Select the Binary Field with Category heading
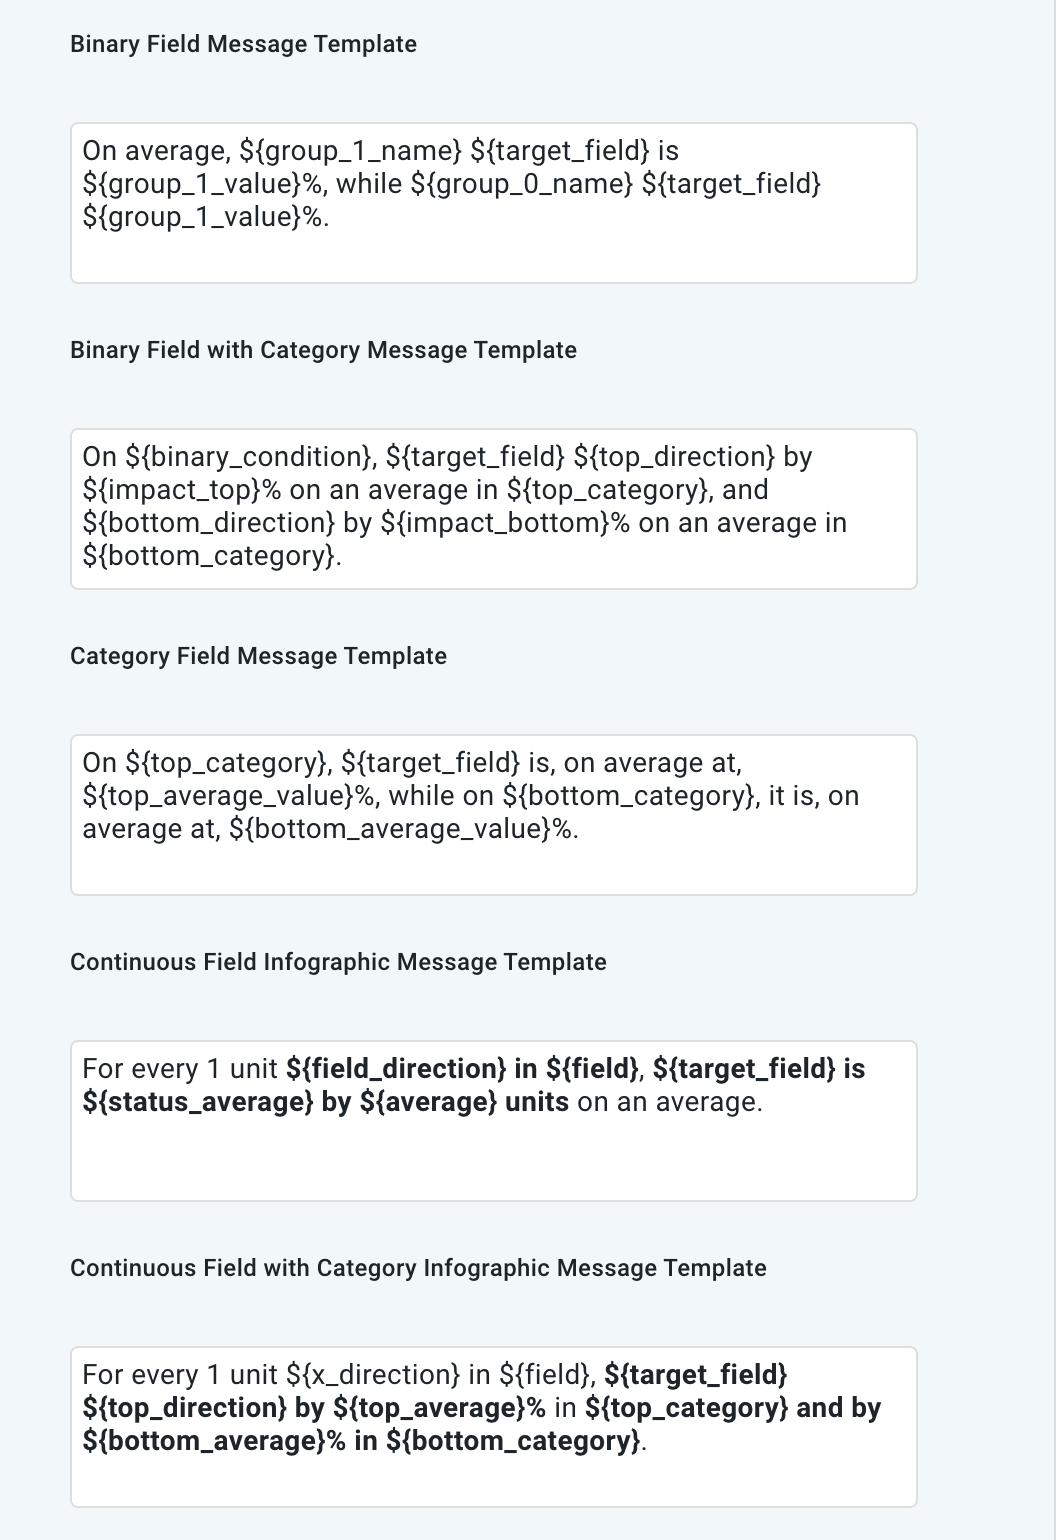 pyautogui.click(x=322, y=350)
